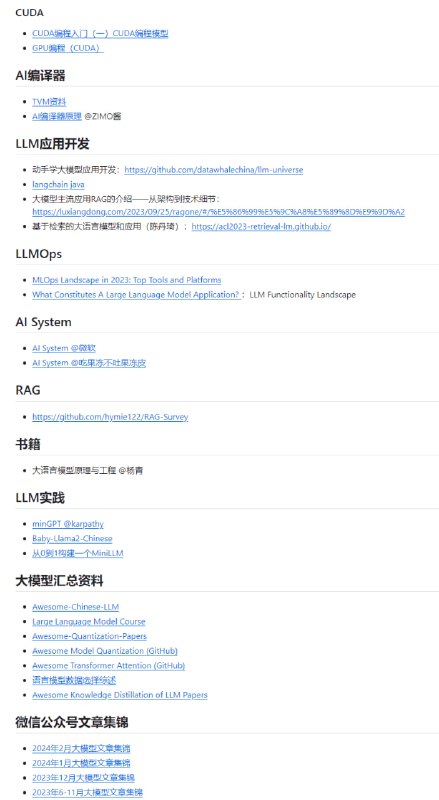This screenshot has height=800, width=439.
Task: Click the LLM实践 heading
Action: (x=40, y=498)
